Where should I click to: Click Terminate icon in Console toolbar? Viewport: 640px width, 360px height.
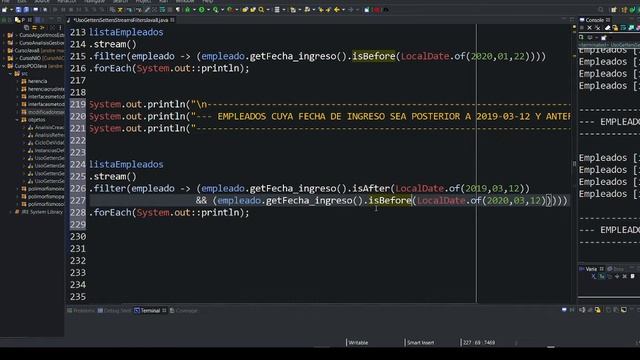tap(582, 28)
